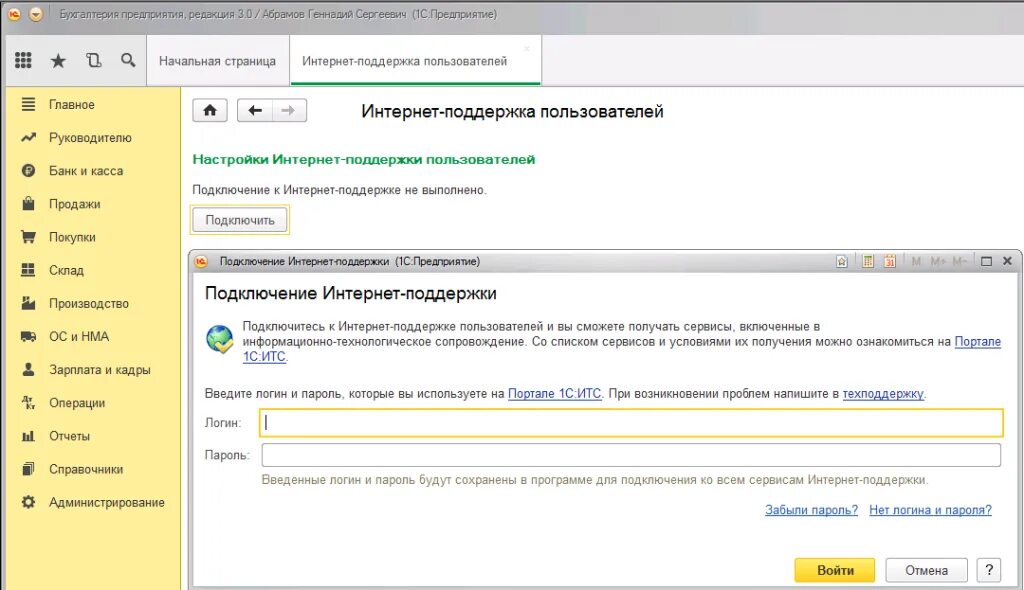
Task: Click the globe icon in dialog
Action: tap(220, 340)
